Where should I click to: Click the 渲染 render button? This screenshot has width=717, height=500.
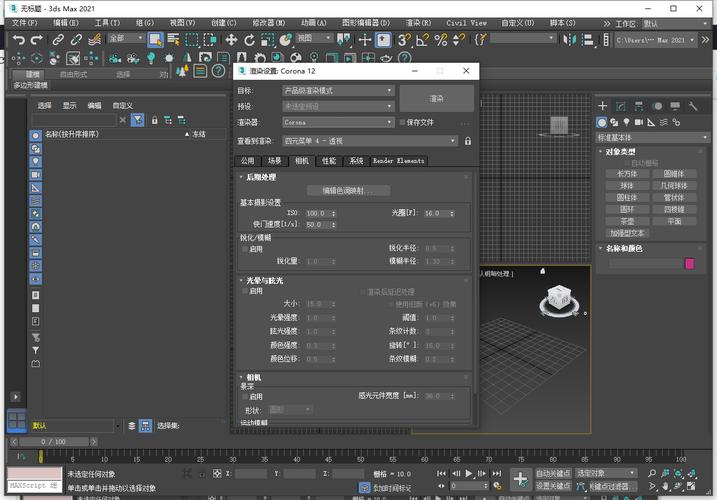(x=436, y=98)
